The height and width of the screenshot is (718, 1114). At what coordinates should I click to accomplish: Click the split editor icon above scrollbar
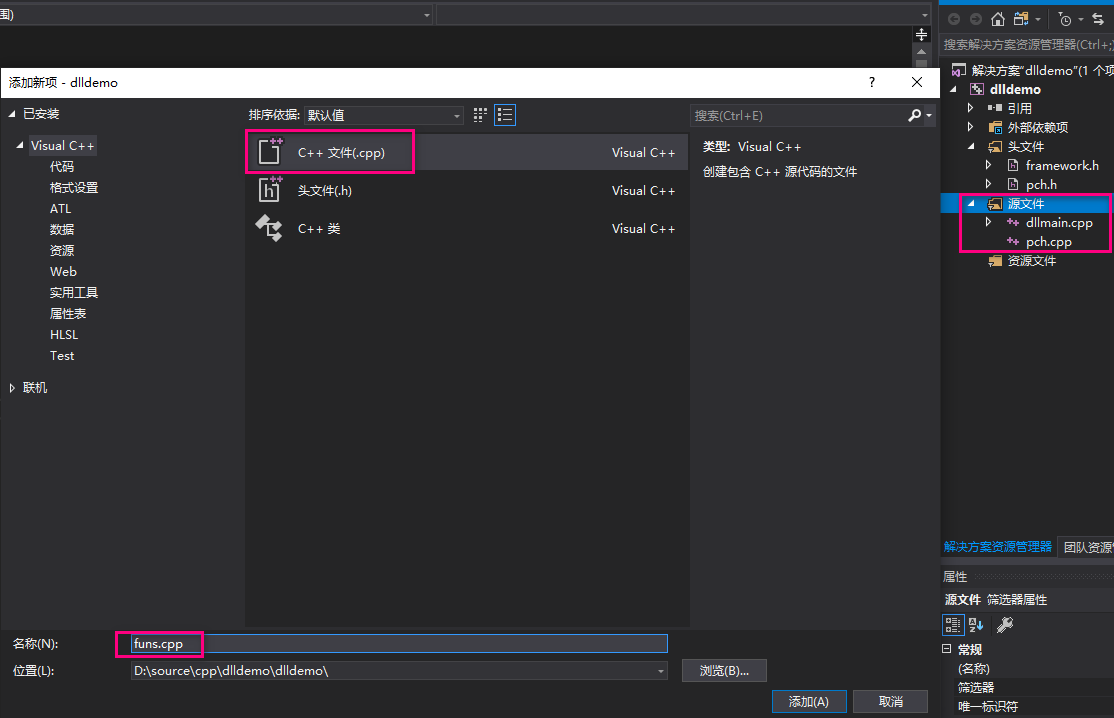pyautogui.click(x=921, y=34)
